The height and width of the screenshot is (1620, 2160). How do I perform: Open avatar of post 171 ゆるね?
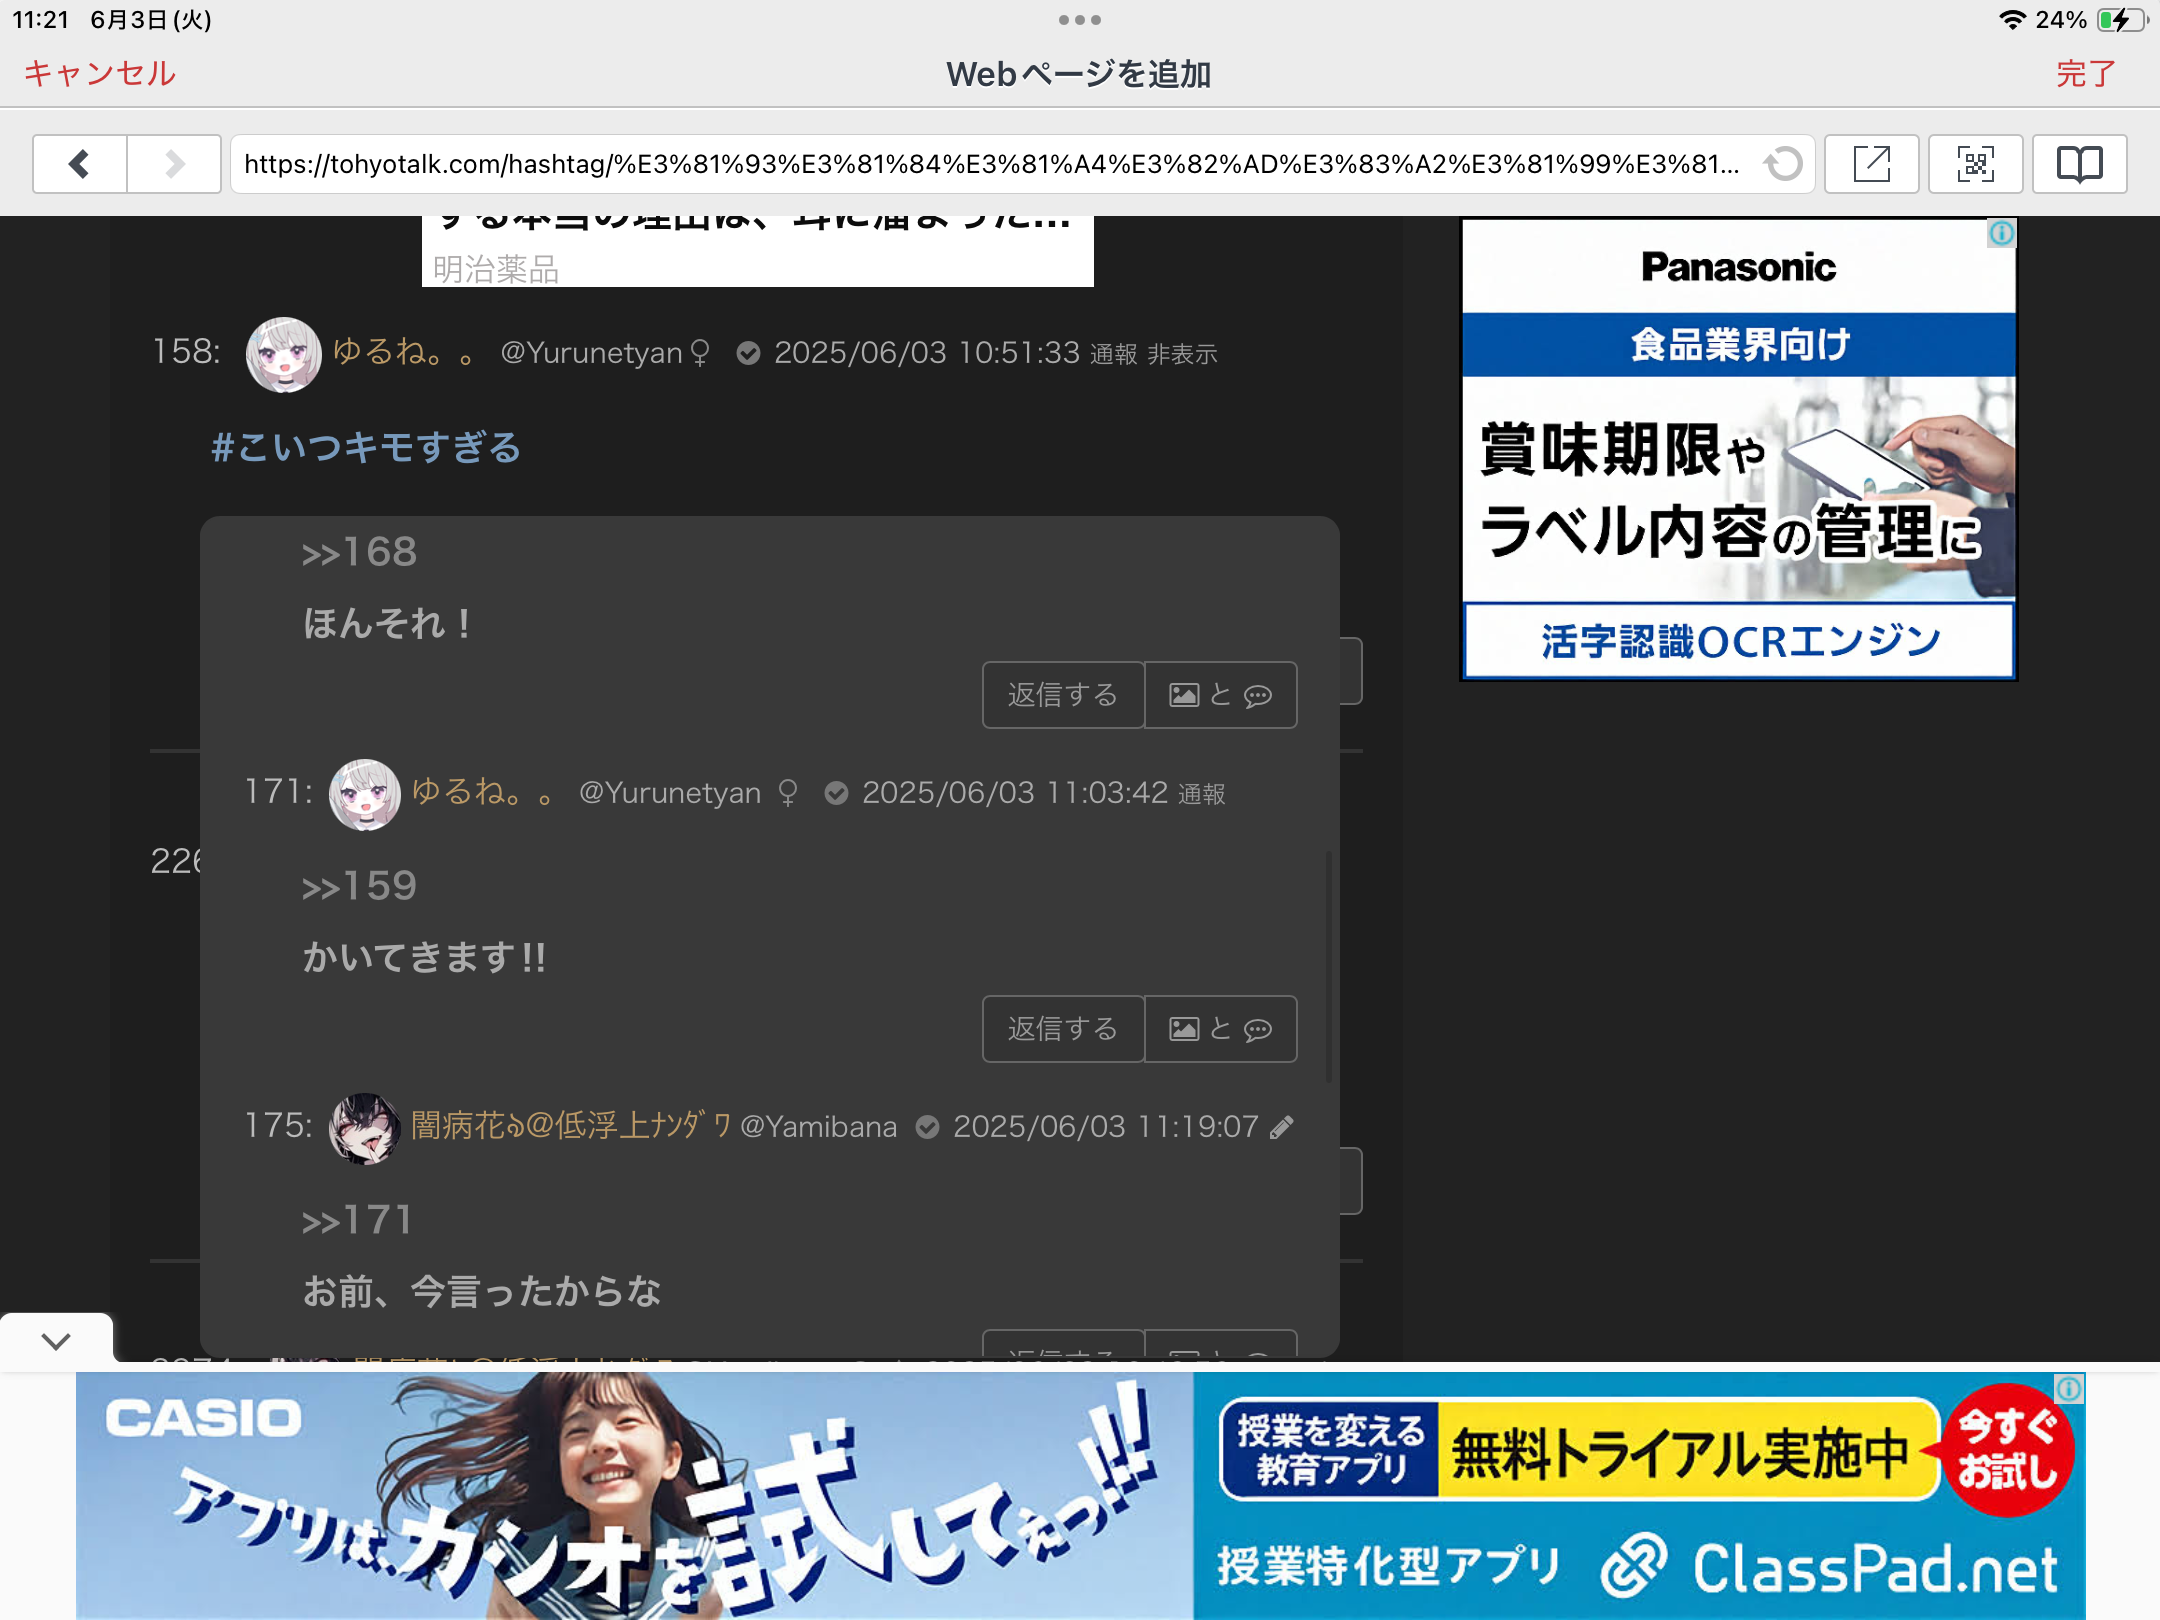click(365, 794)
